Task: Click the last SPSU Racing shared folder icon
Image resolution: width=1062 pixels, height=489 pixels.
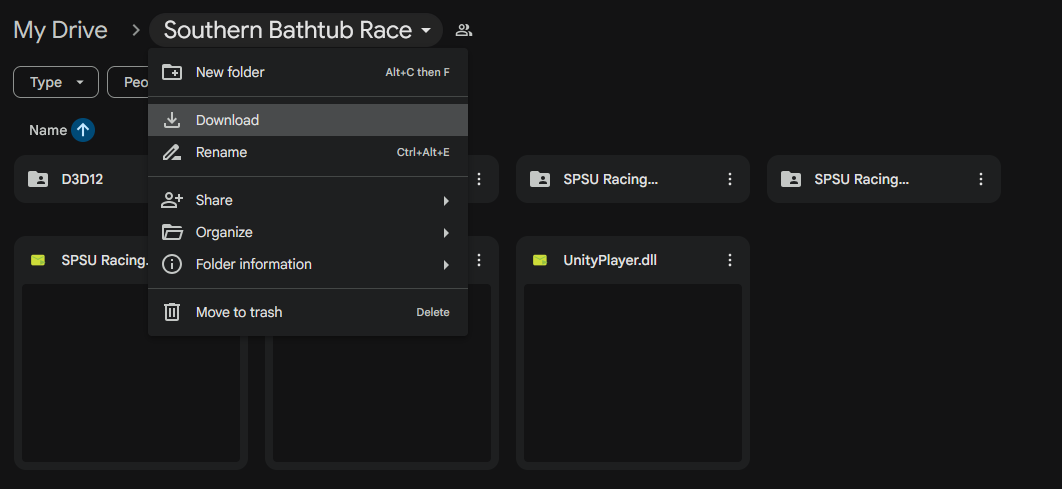Action: point(791,179)
